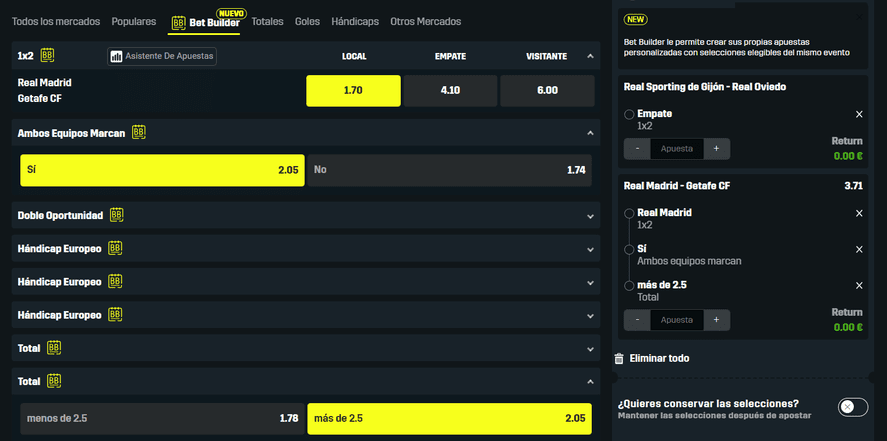Click Bet Builder icon beside Doble Oportunidad
Screen dimensions: 887x441
117,215
